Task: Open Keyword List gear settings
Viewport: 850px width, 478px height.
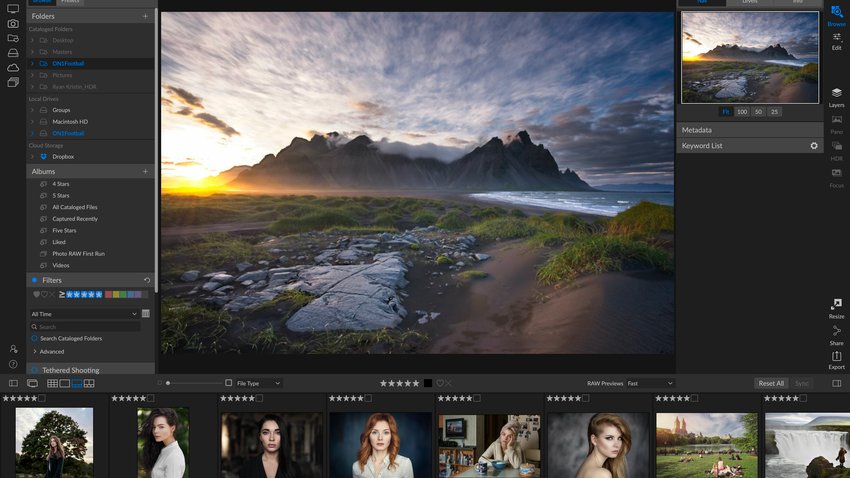Action: [x=814, y=146]
